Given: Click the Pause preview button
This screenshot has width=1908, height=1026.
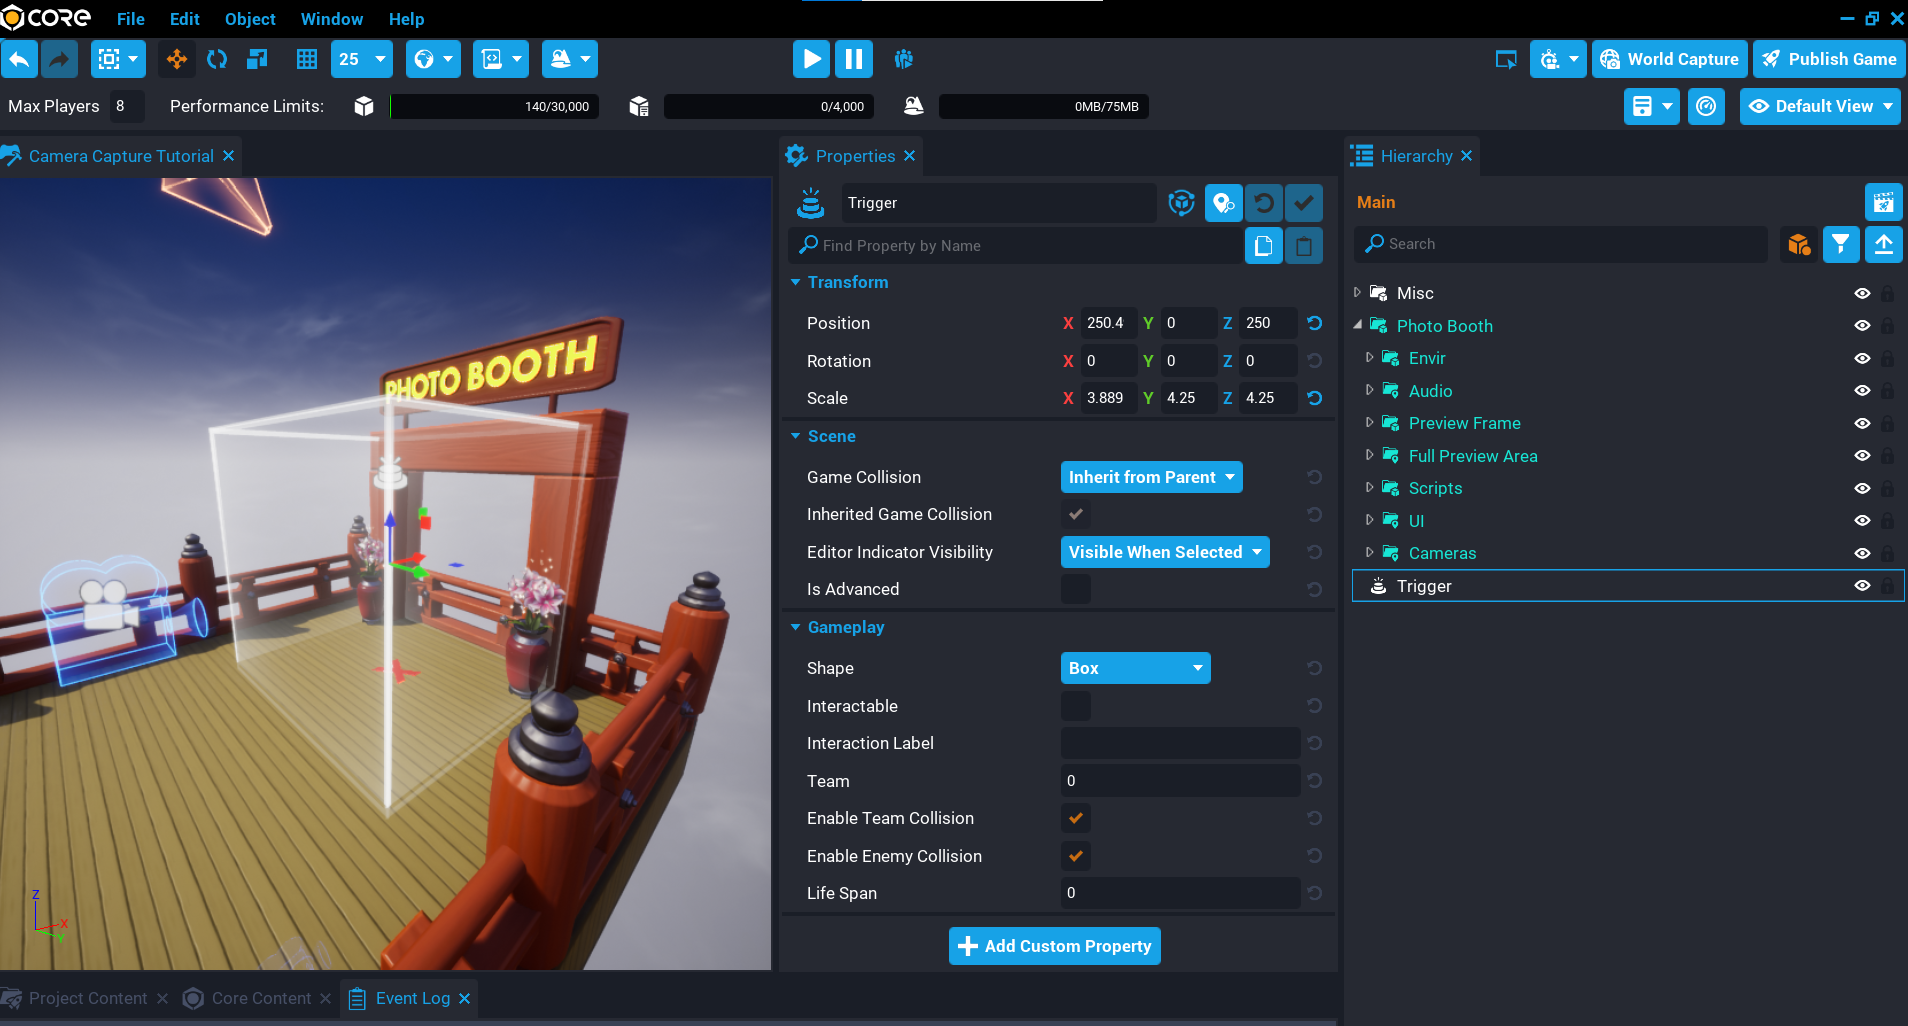Looking at the screenshot, I should point(854,59).
